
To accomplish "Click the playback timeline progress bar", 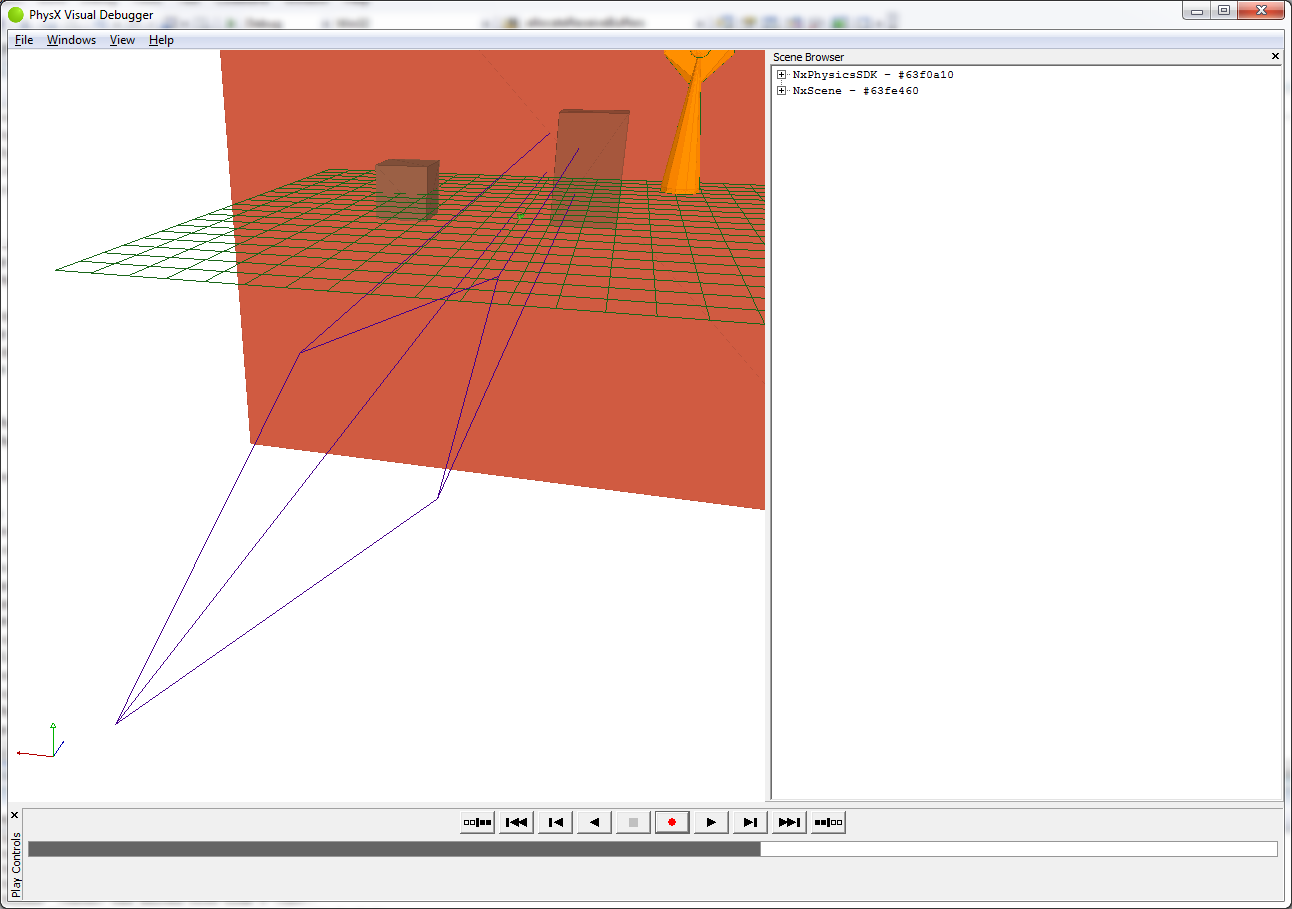I will tap(652, 849).
